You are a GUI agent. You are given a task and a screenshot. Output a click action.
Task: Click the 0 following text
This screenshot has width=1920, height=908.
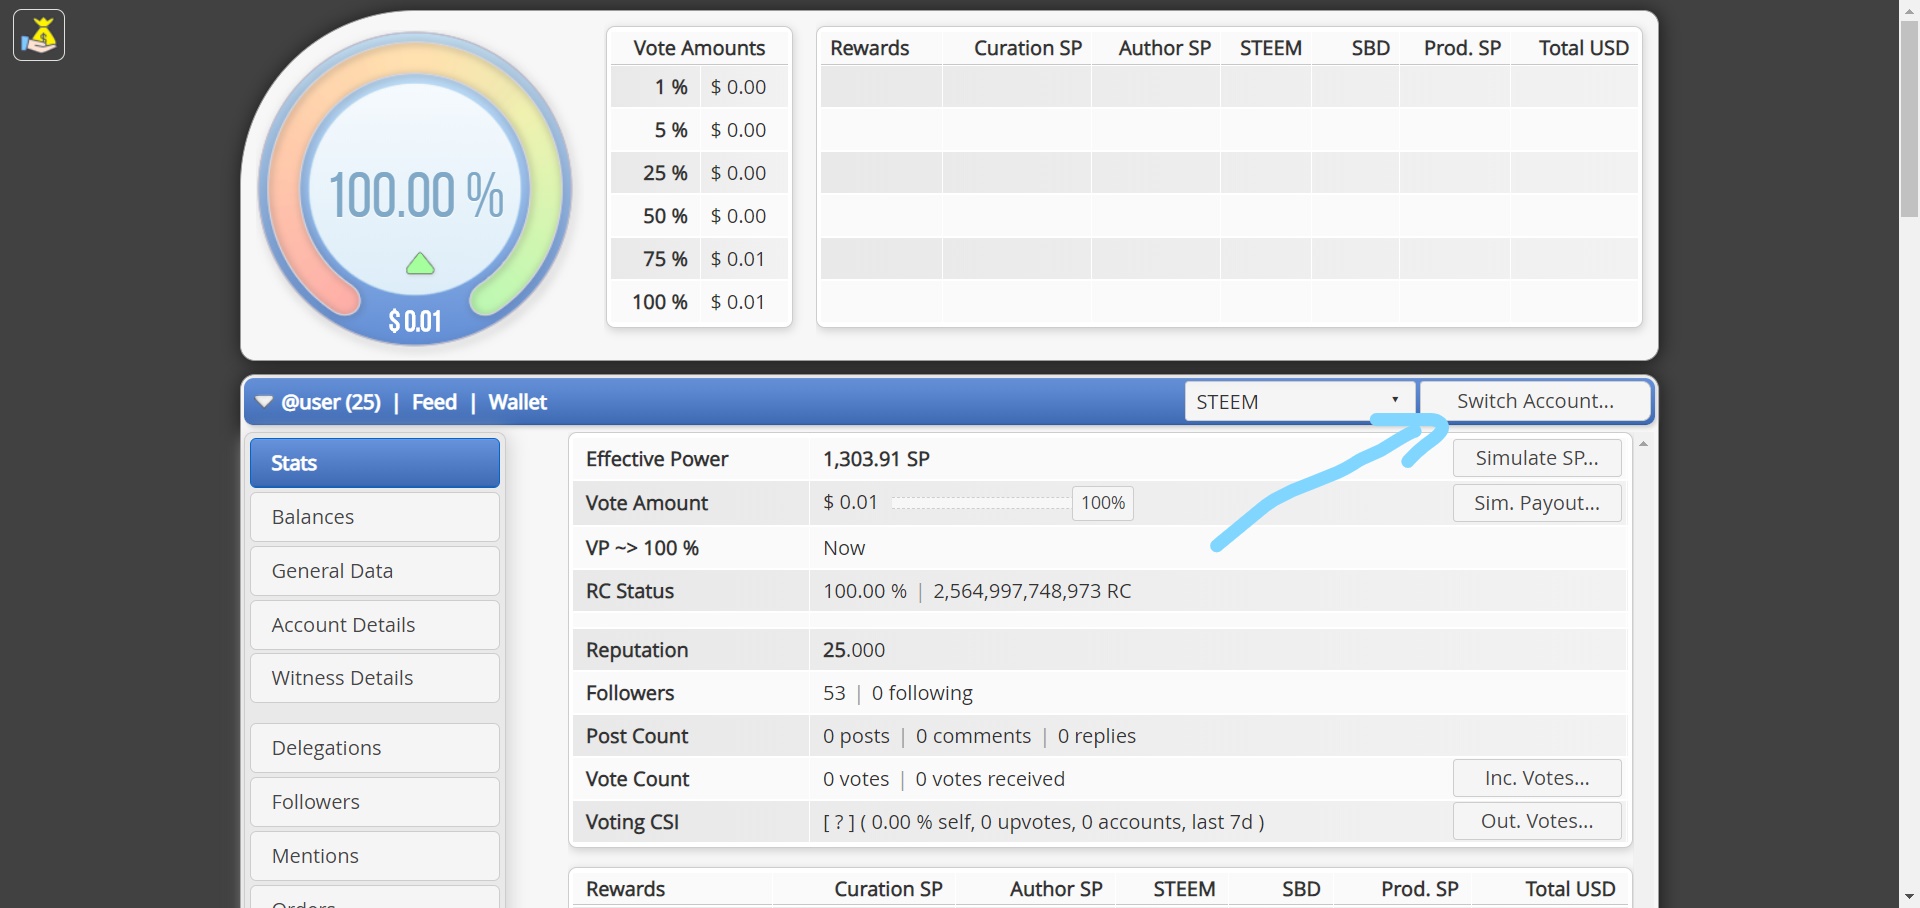(922, 693)
